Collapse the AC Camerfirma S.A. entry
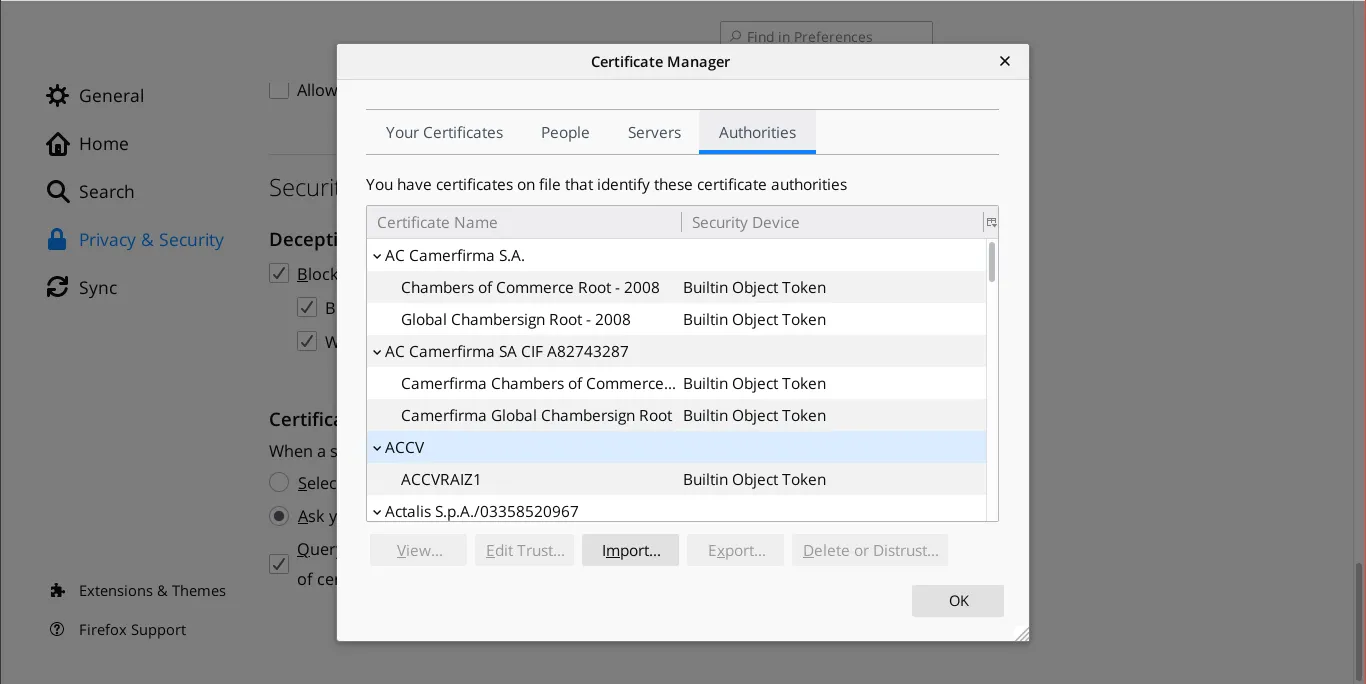Screen dimensions: 1366x684 377,255
